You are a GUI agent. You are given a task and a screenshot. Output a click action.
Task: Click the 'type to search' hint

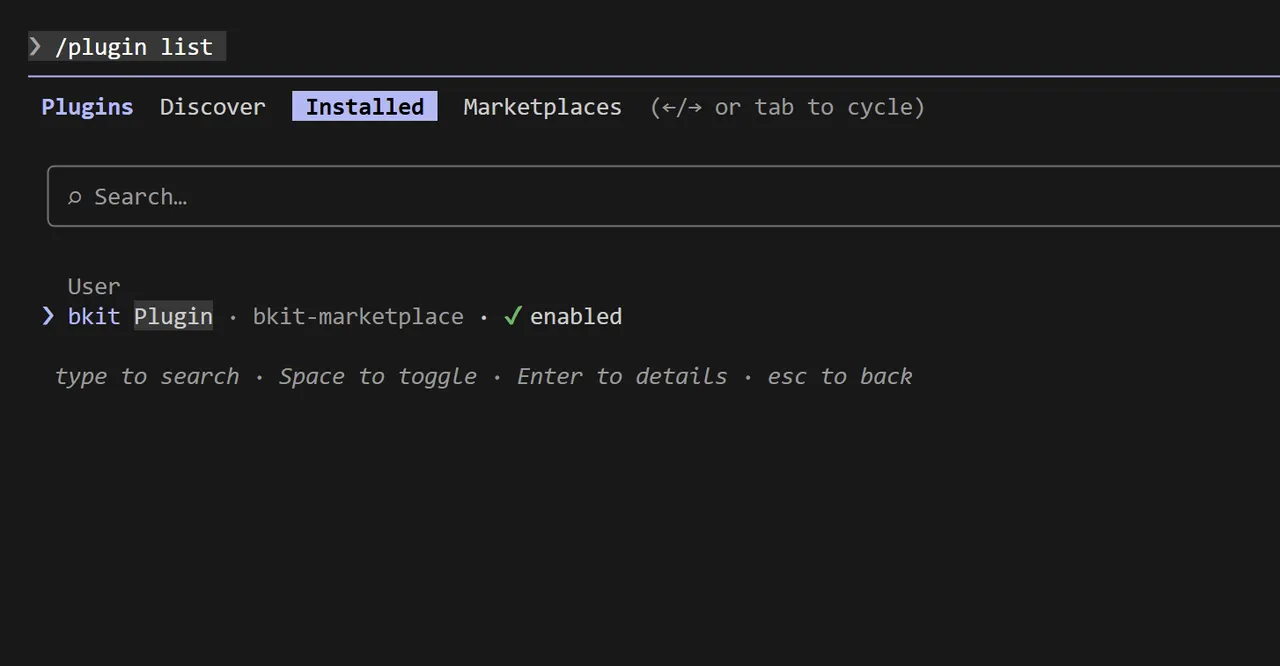click(147, 377)
